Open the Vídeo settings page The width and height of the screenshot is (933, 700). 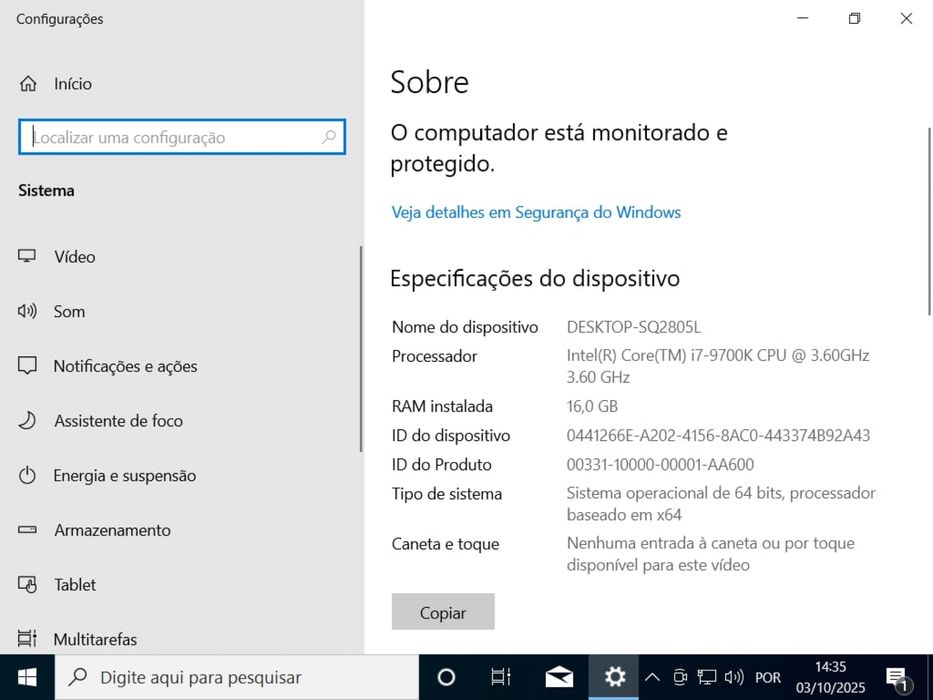point(181,257)
